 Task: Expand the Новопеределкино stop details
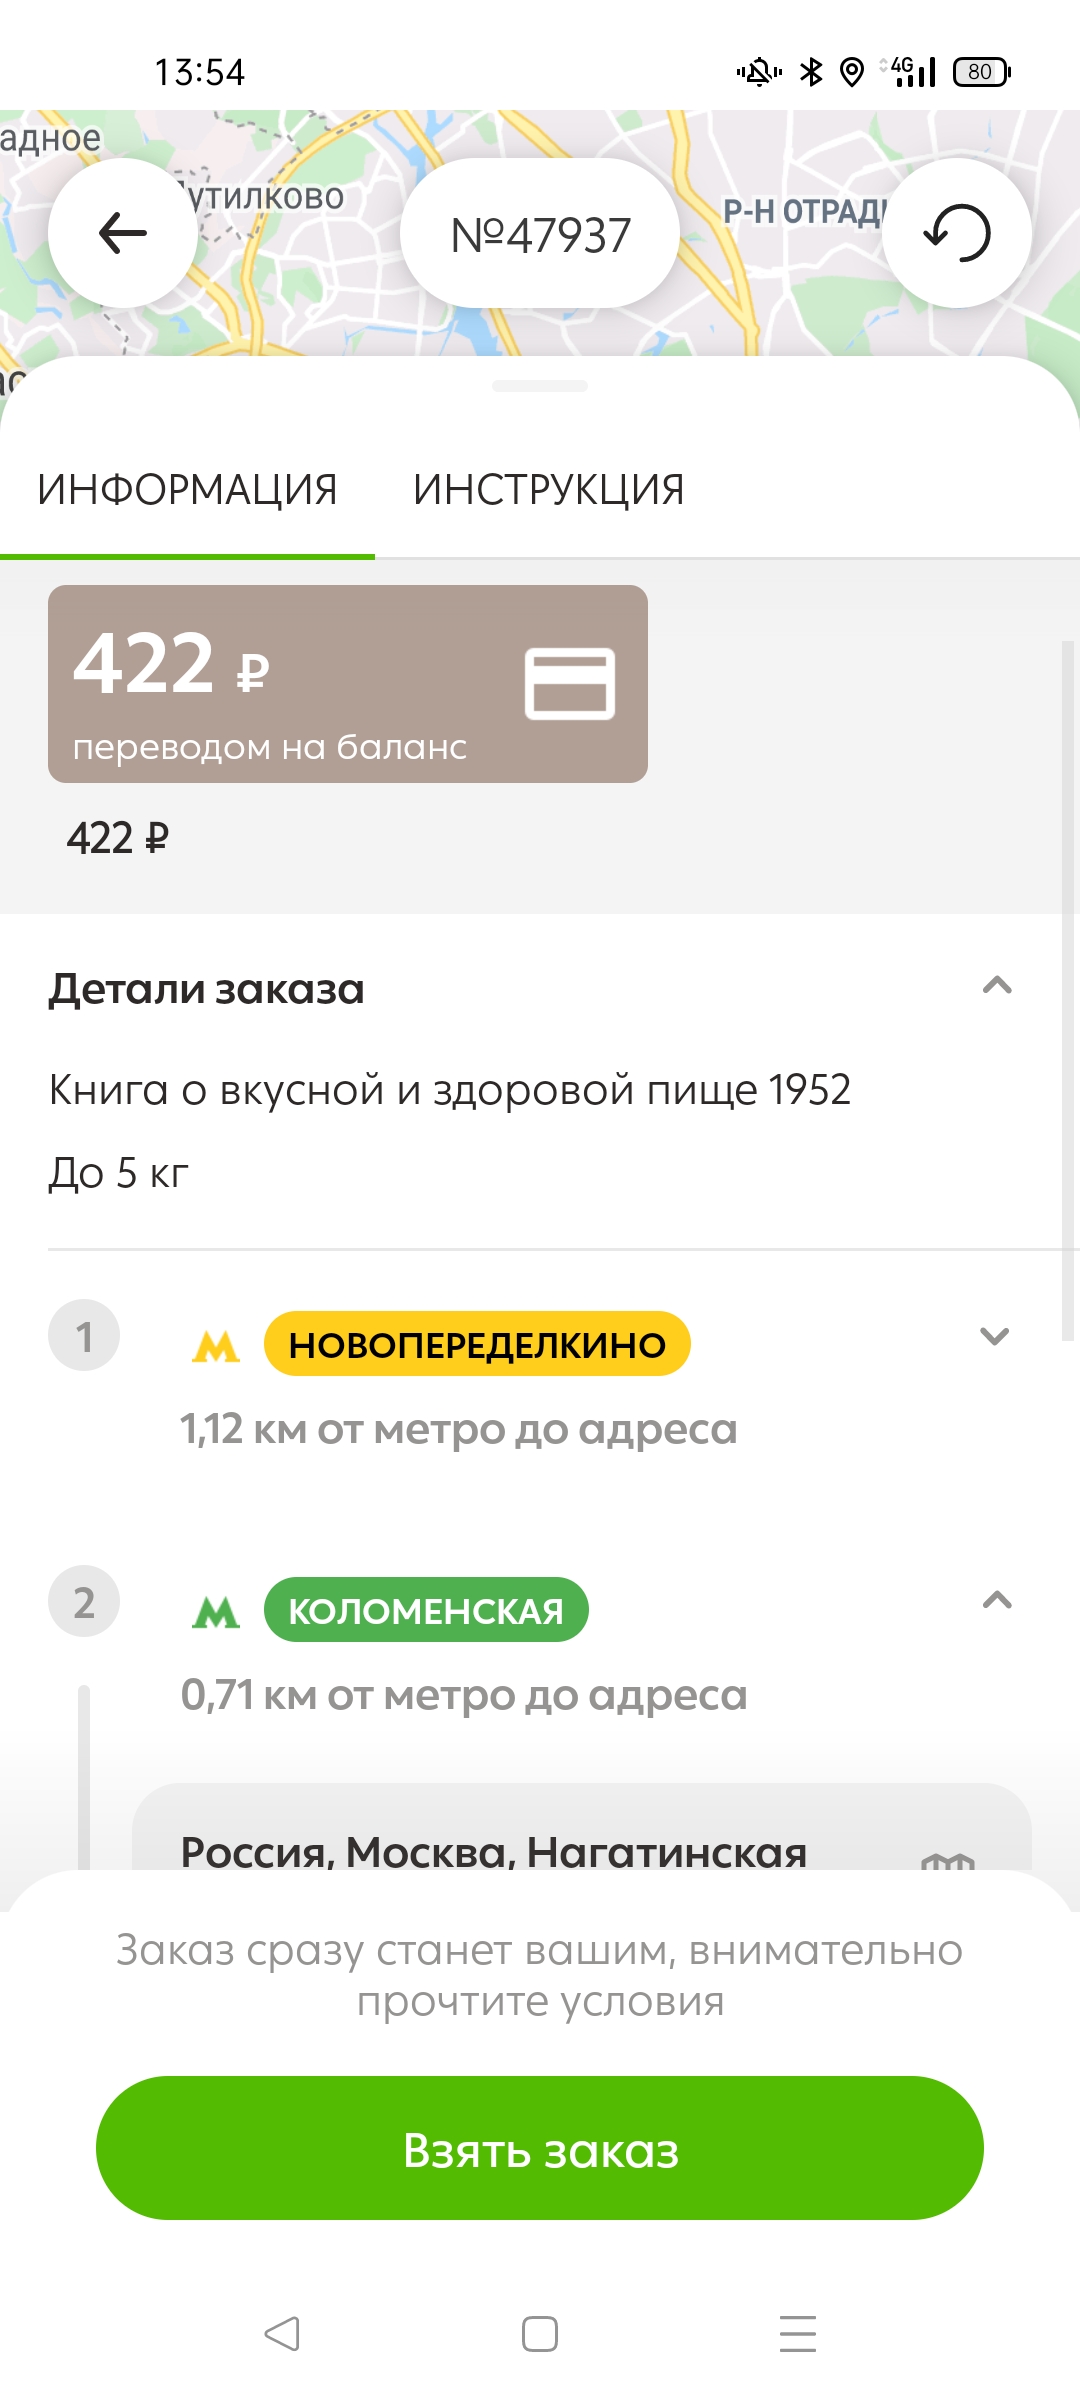pos(994,1336)
